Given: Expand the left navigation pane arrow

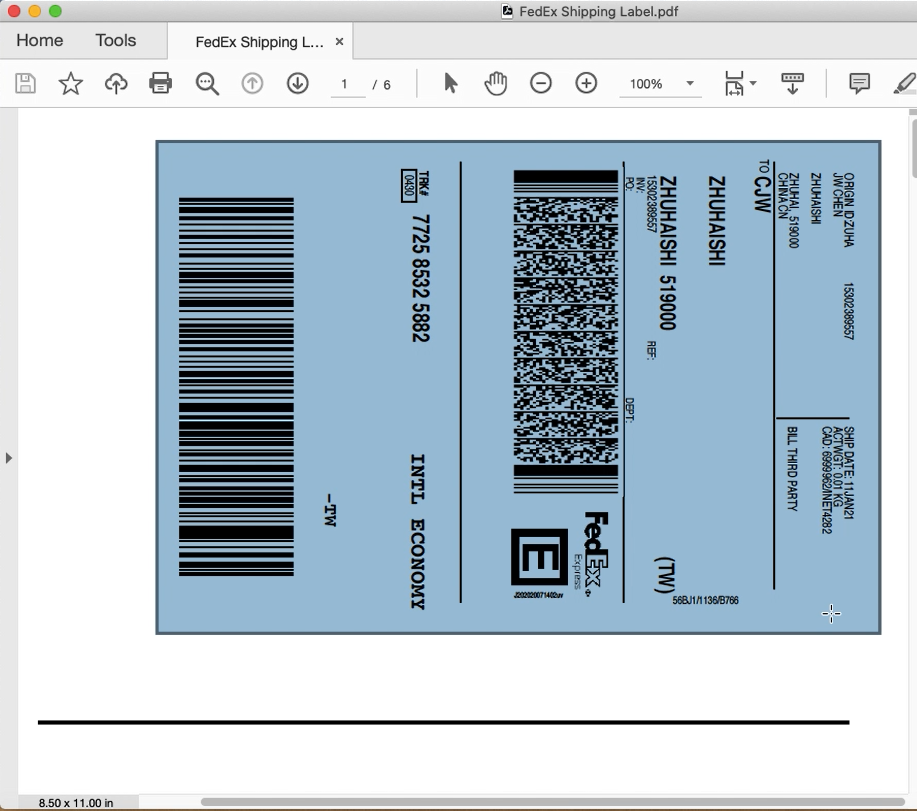Looking at the screenshot, I should click(x=8, y=458).
